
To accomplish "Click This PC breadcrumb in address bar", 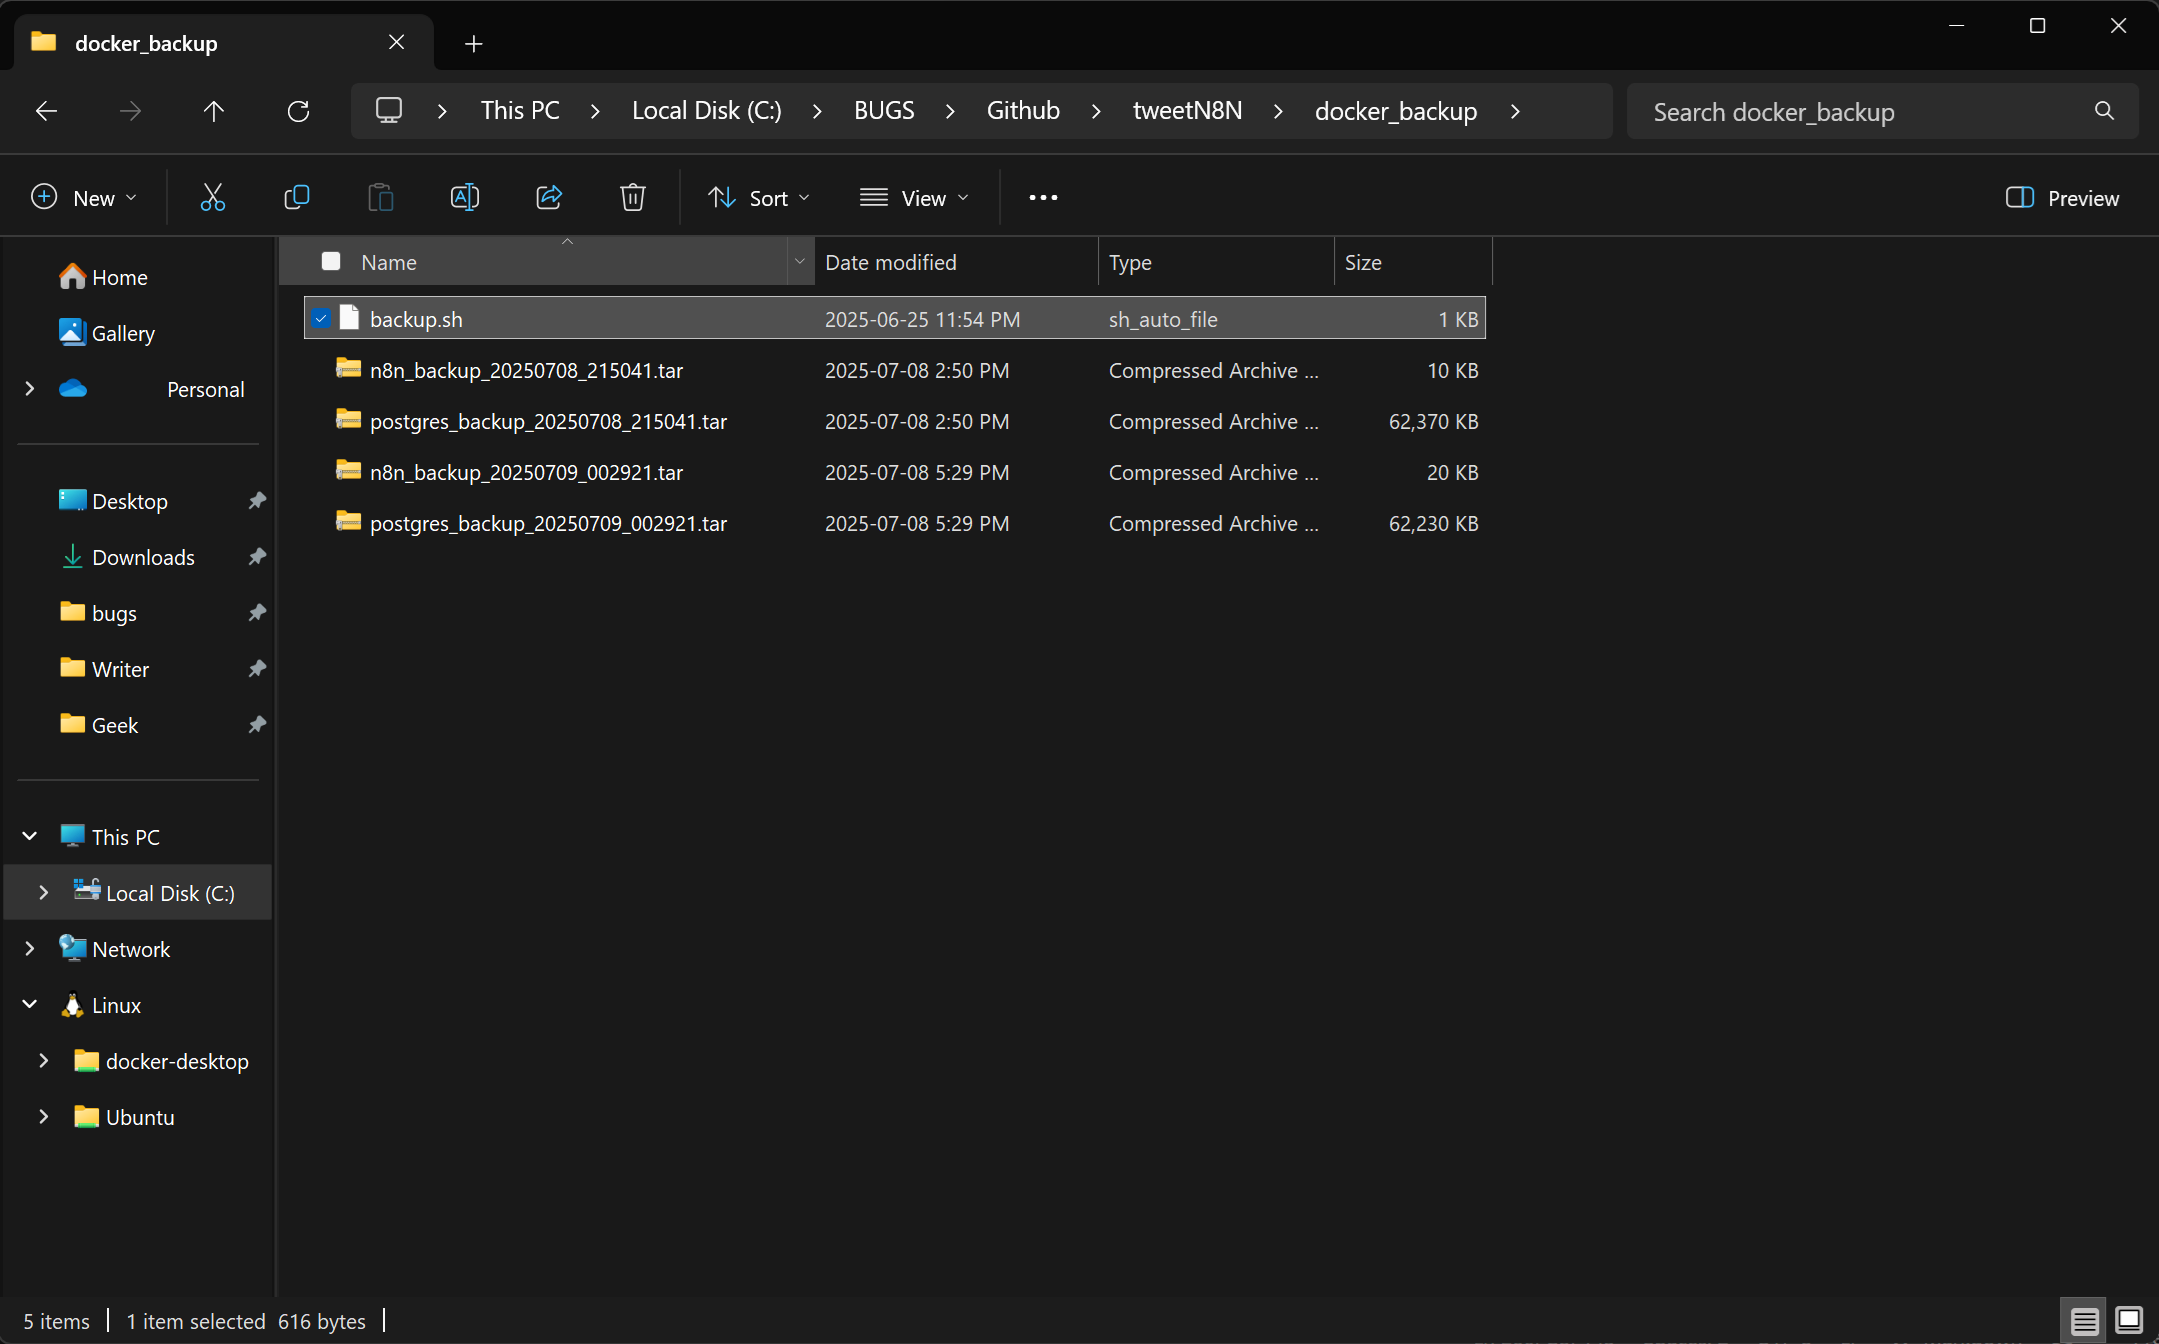I will 520,110.
